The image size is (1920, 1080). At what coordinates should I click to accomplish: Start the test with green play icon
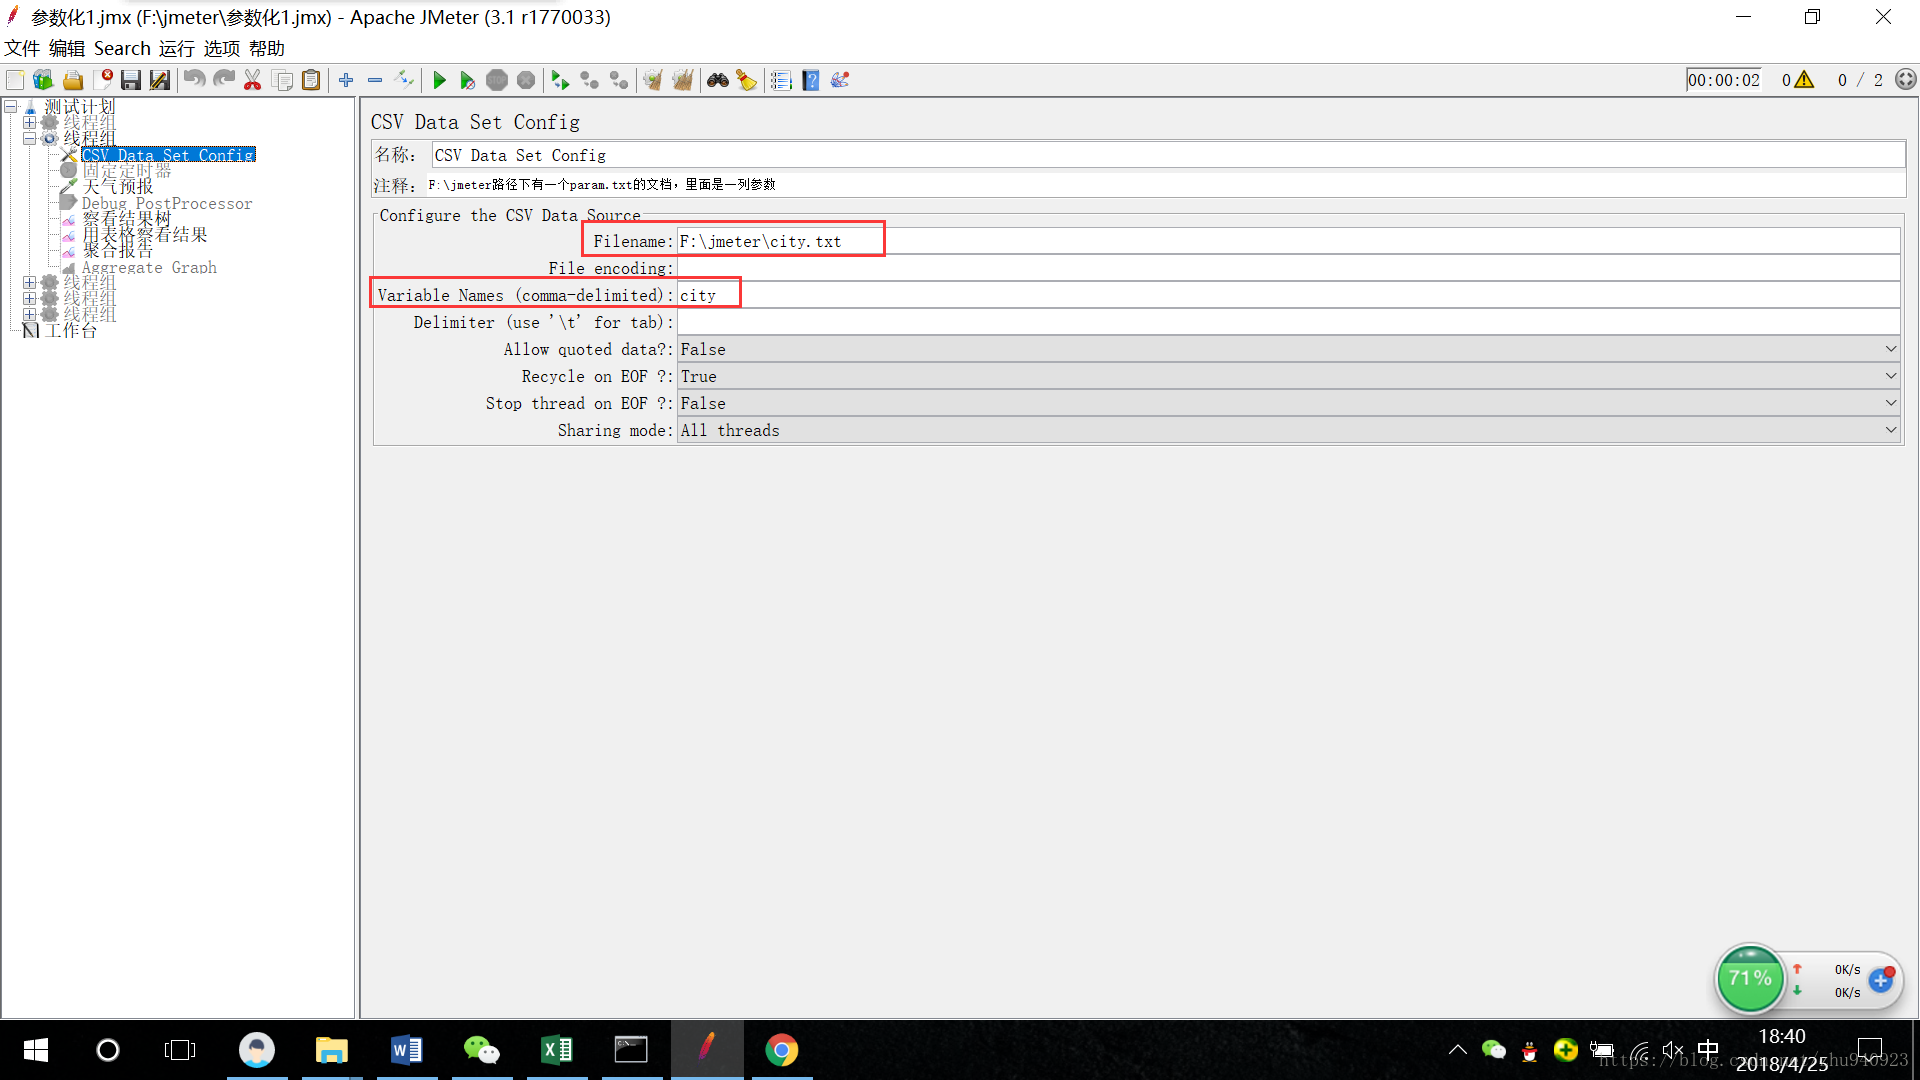click(439, 80)
